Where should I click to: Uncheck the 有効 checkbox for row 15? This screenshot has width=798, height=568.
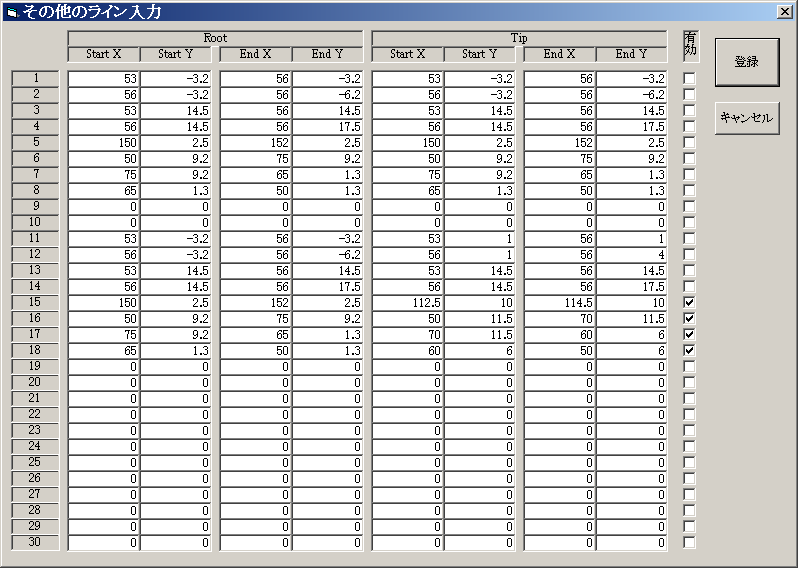(689, 302)
